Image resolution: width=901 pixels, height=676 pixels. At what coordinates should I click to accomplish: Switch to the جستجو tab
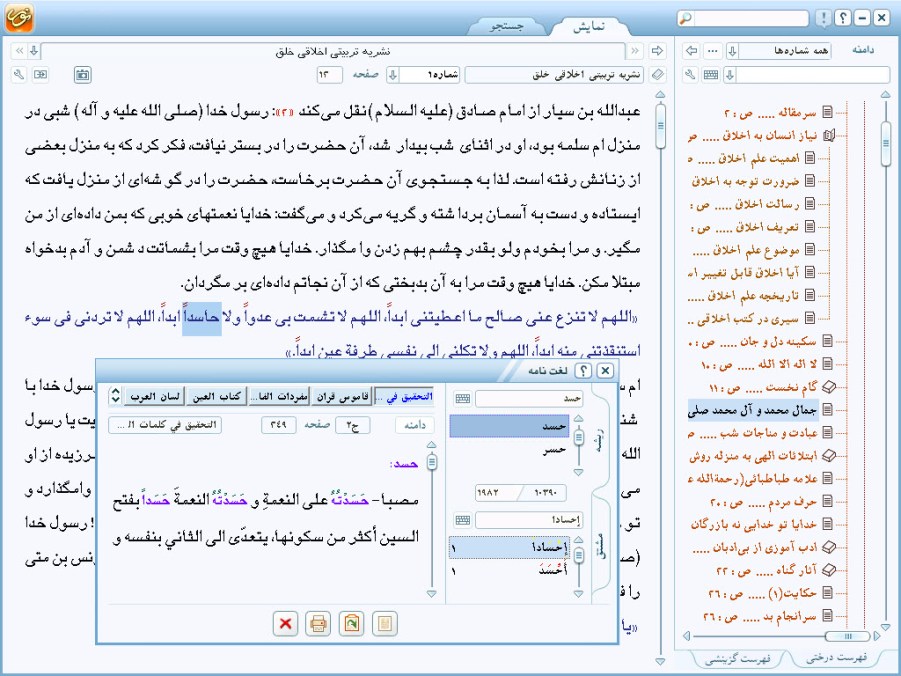coord(507,27)
